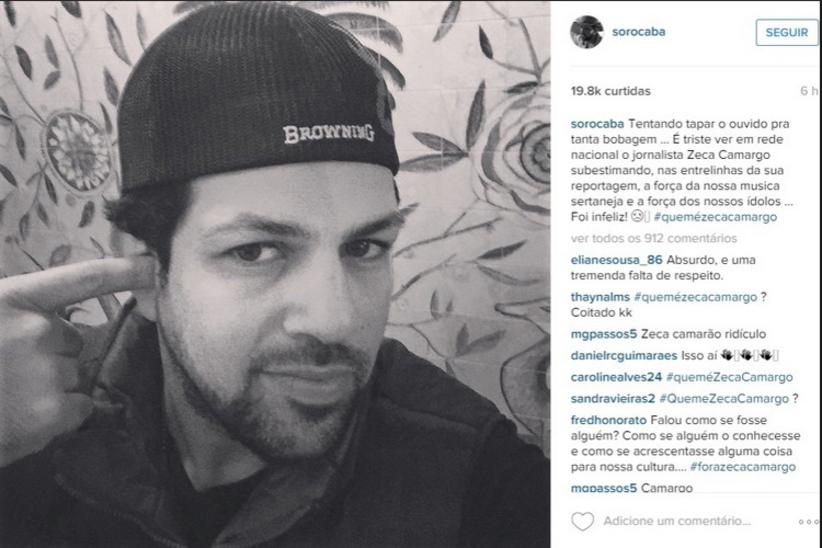
Task: Open danielrcguimaraes commenter profile
Action: (624, 356)
